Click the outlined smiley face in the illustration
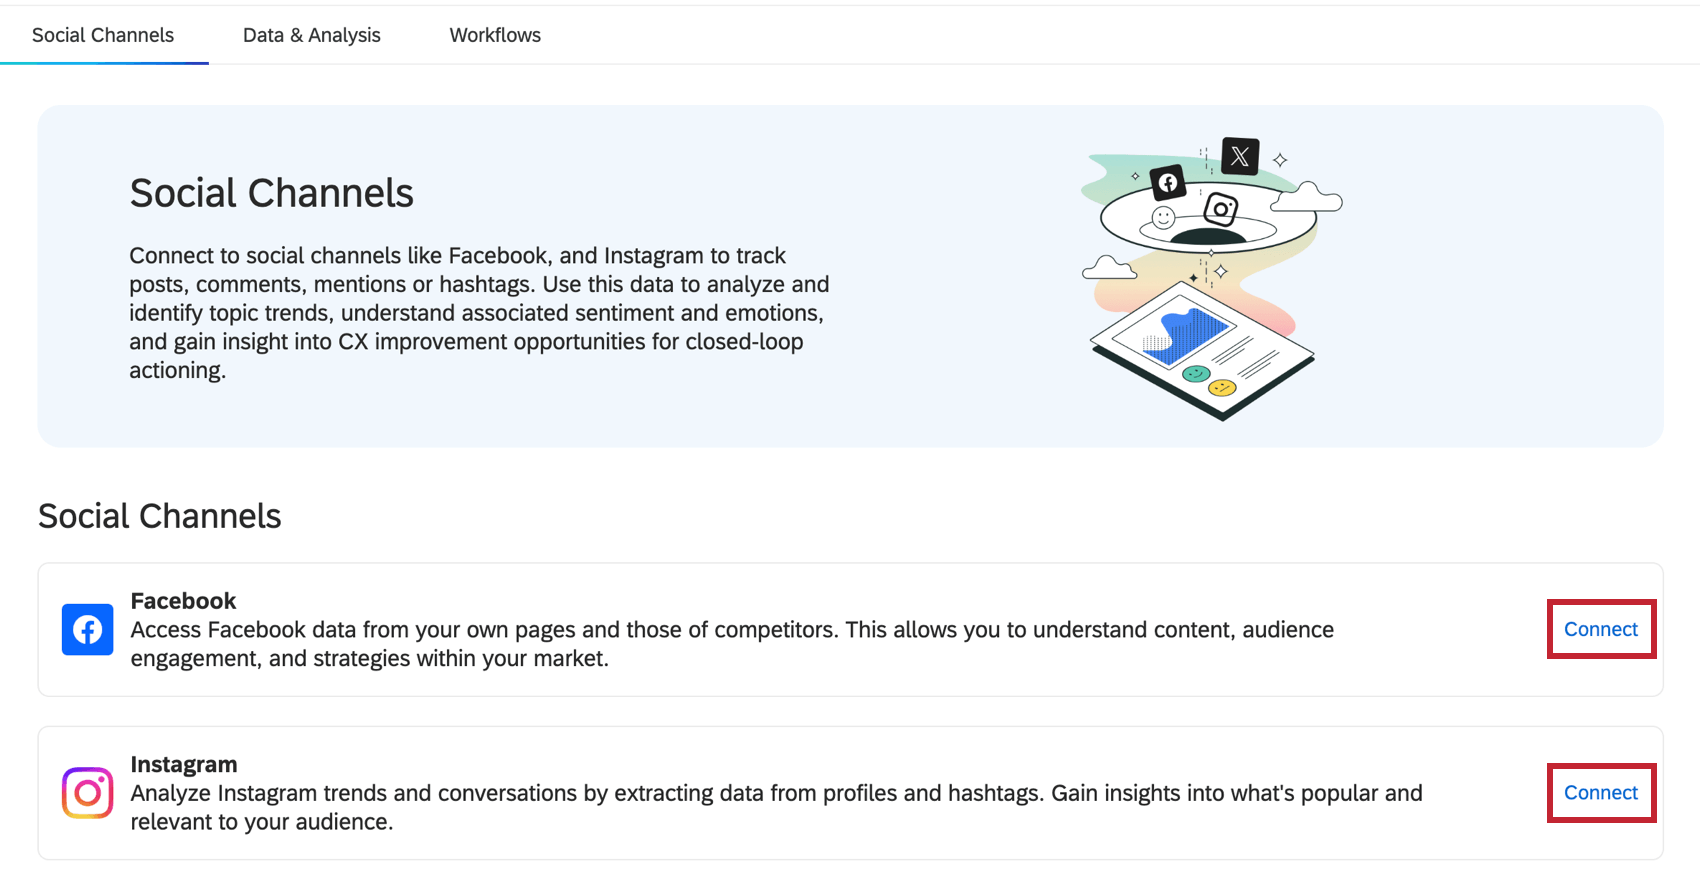 click(1163, 218)
